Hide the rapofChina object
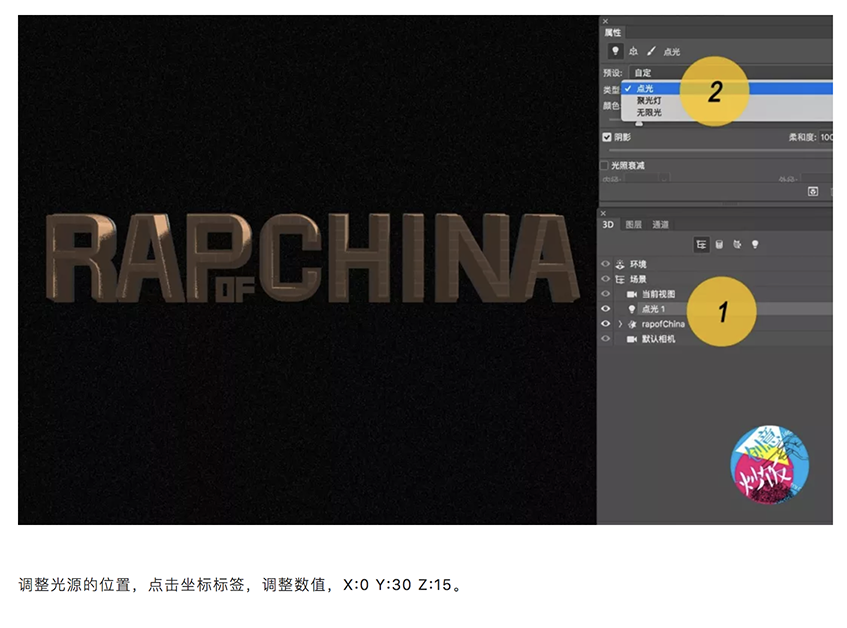 tap(606, 324)
